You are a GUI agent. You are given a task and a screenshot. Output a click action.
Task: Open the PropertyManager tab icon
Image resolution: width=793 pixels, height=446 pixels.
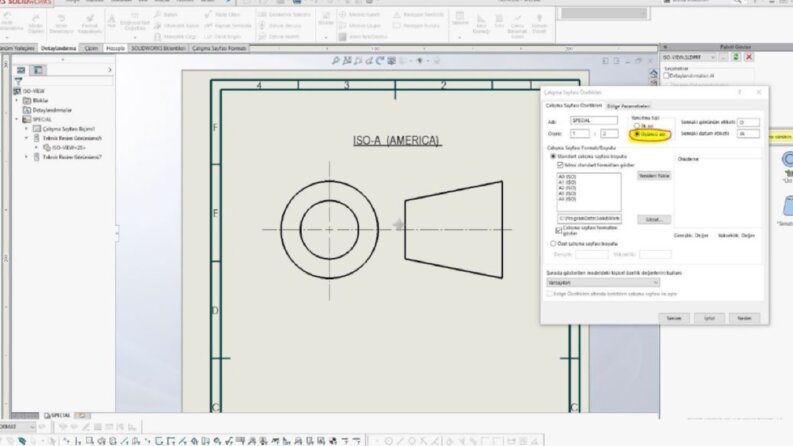tap(38, 70)
